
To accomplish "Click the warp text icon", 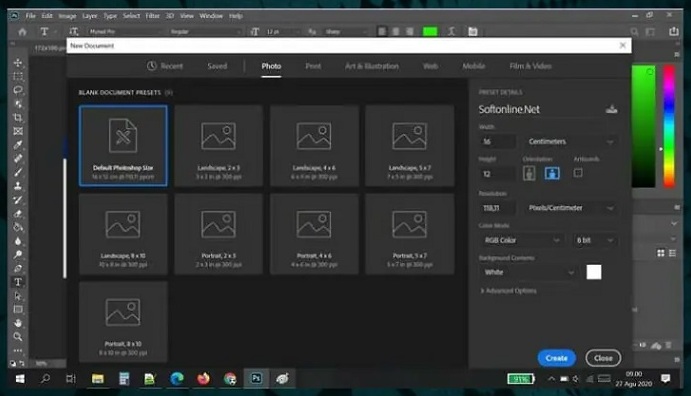I will tap(451, 31).
